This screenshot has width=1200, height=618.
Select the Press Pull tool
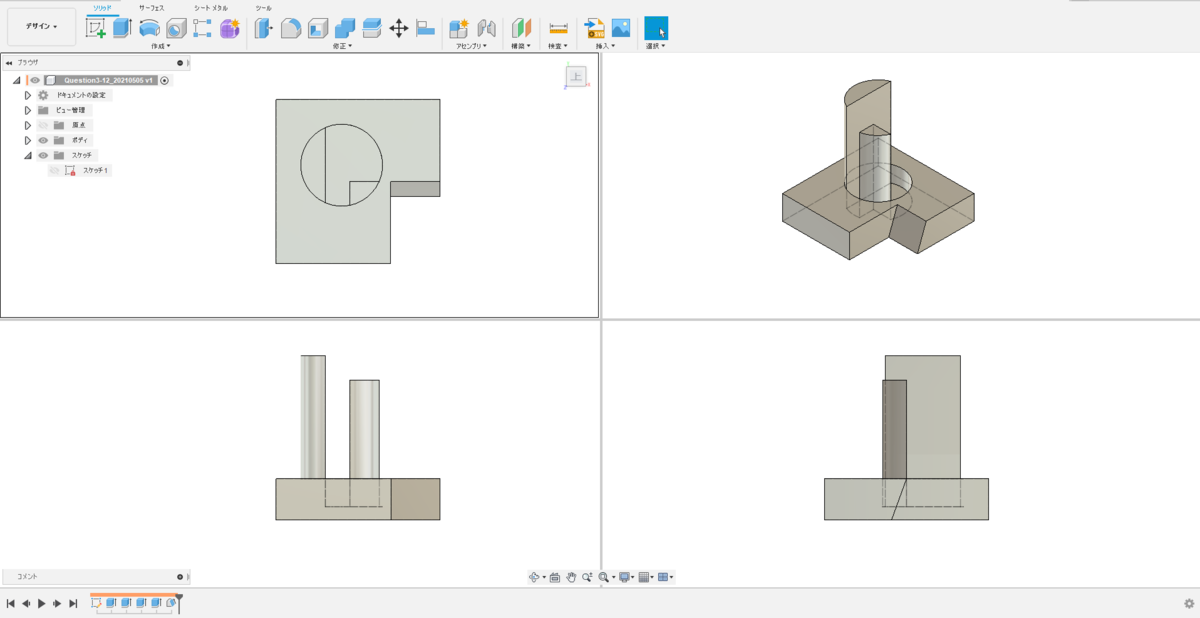(x=264, y=28)
